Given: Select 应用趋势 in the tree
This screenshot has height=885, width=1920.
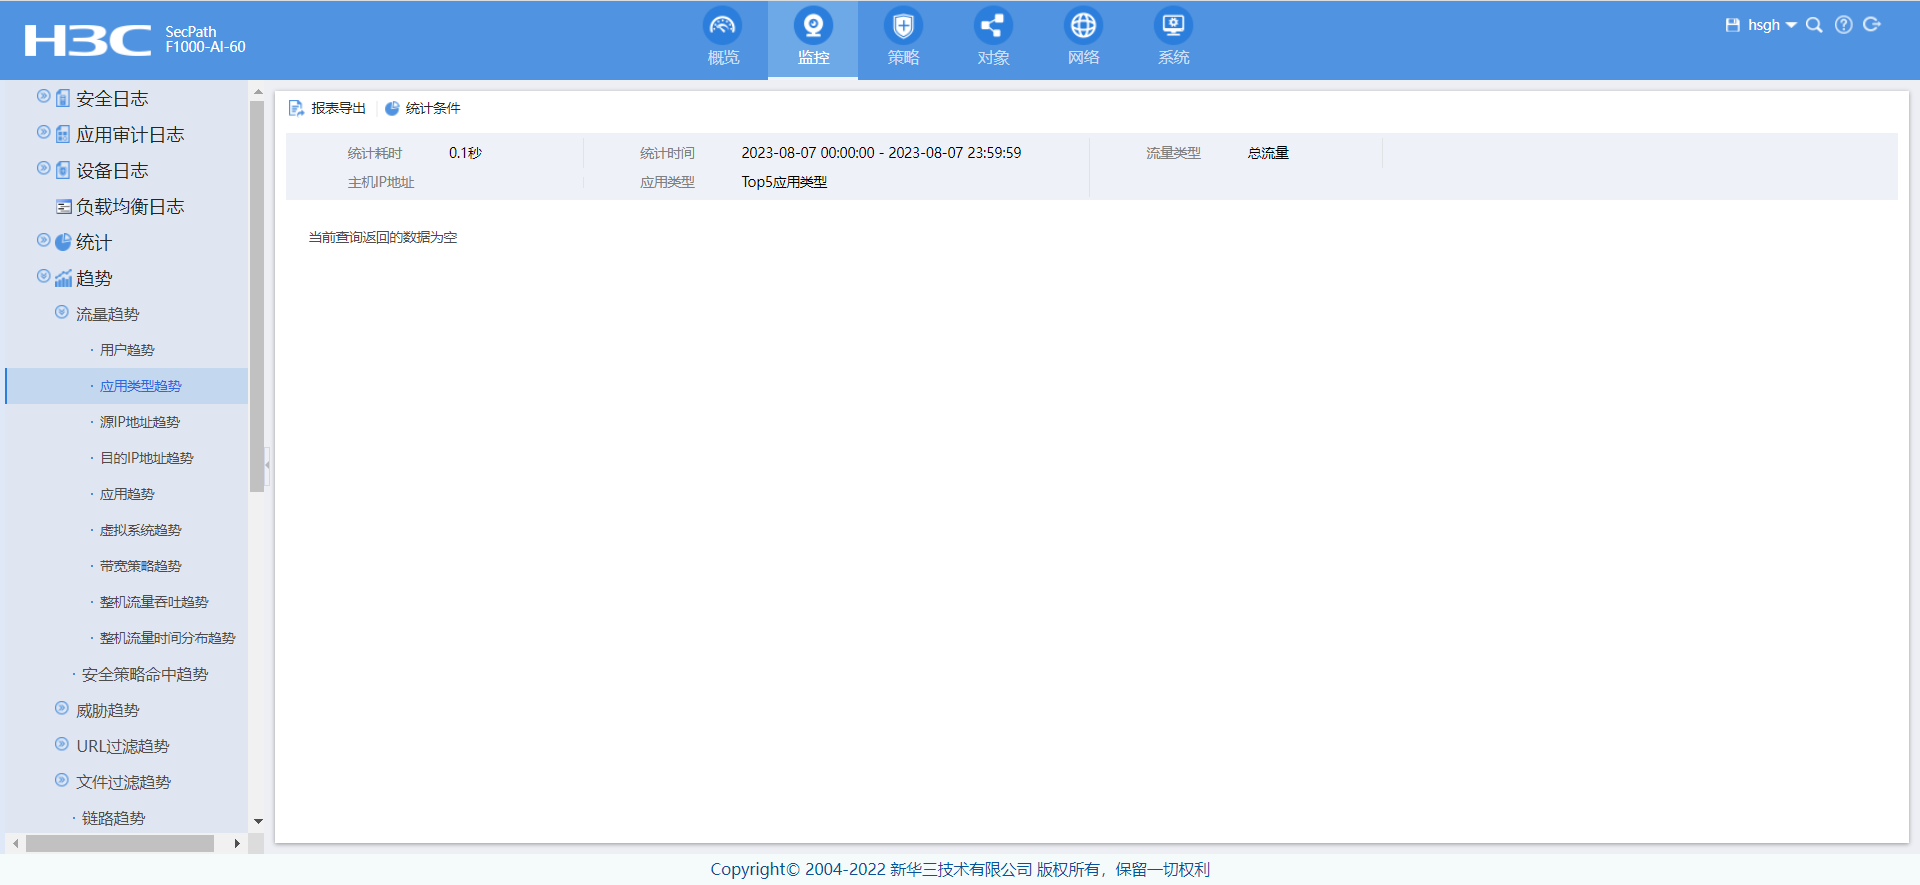Looking at the screenshot, I should click(127, 494).
